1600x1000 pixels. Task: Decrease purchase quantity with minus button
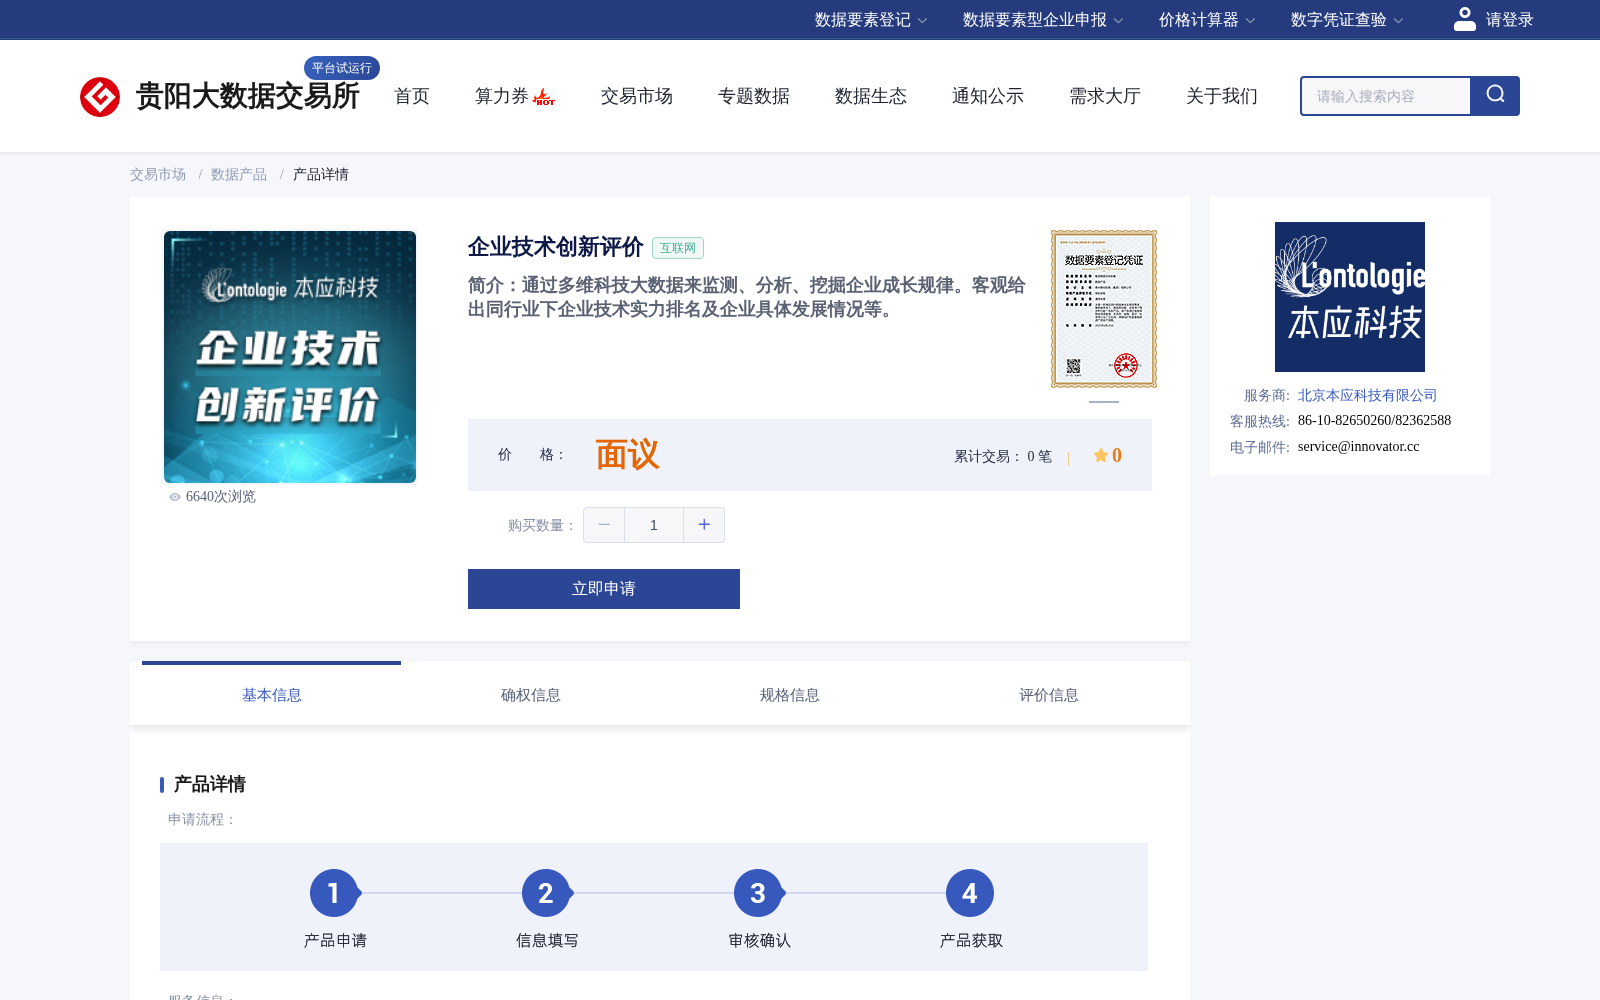coord(604,525)
